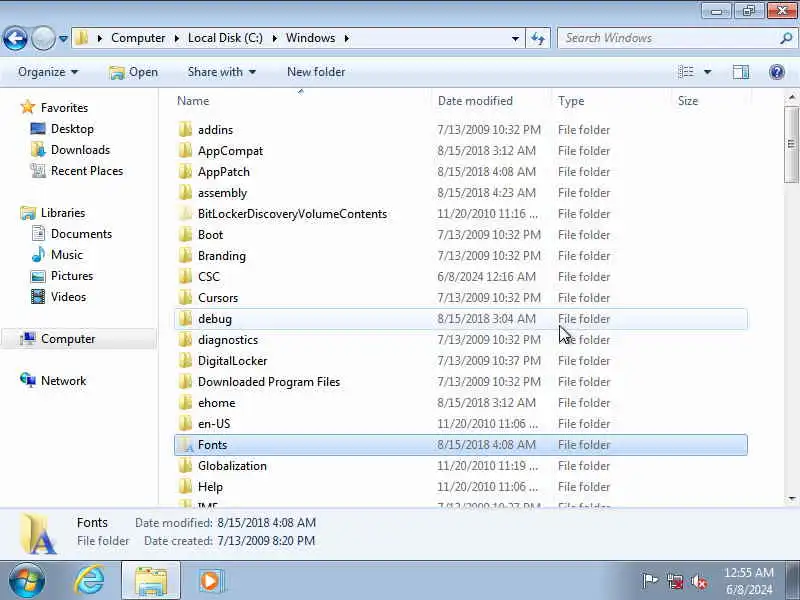The width and height of the screenshot is (800, 600).
Task: Open the address bar history dropdown
Action: [x=515, y=38]
